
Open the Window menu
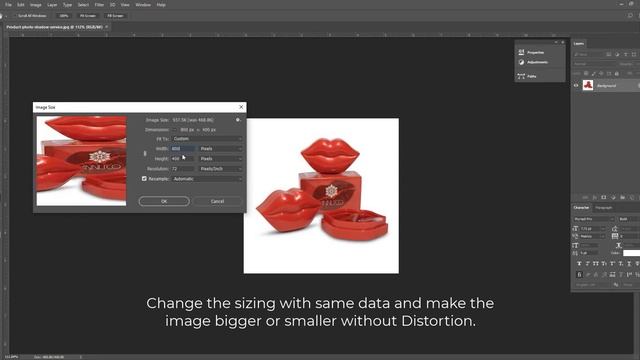click(x=143, y=5)
